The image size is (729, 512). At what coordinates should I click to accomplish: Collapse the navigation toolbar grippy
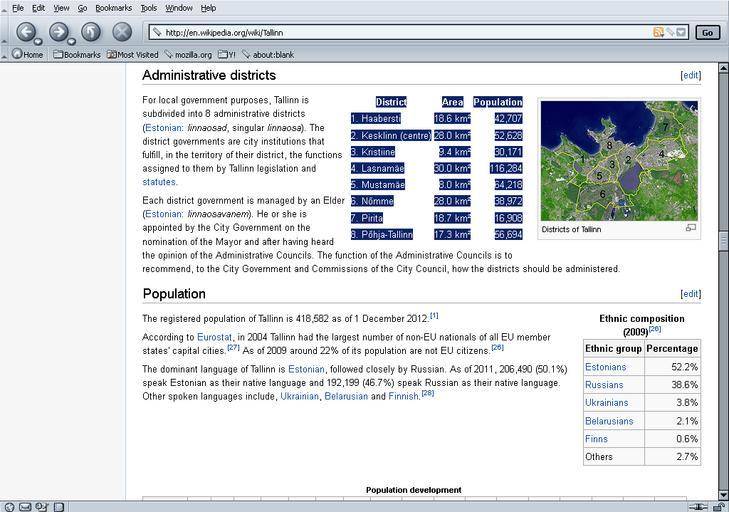tap(4, 32)
